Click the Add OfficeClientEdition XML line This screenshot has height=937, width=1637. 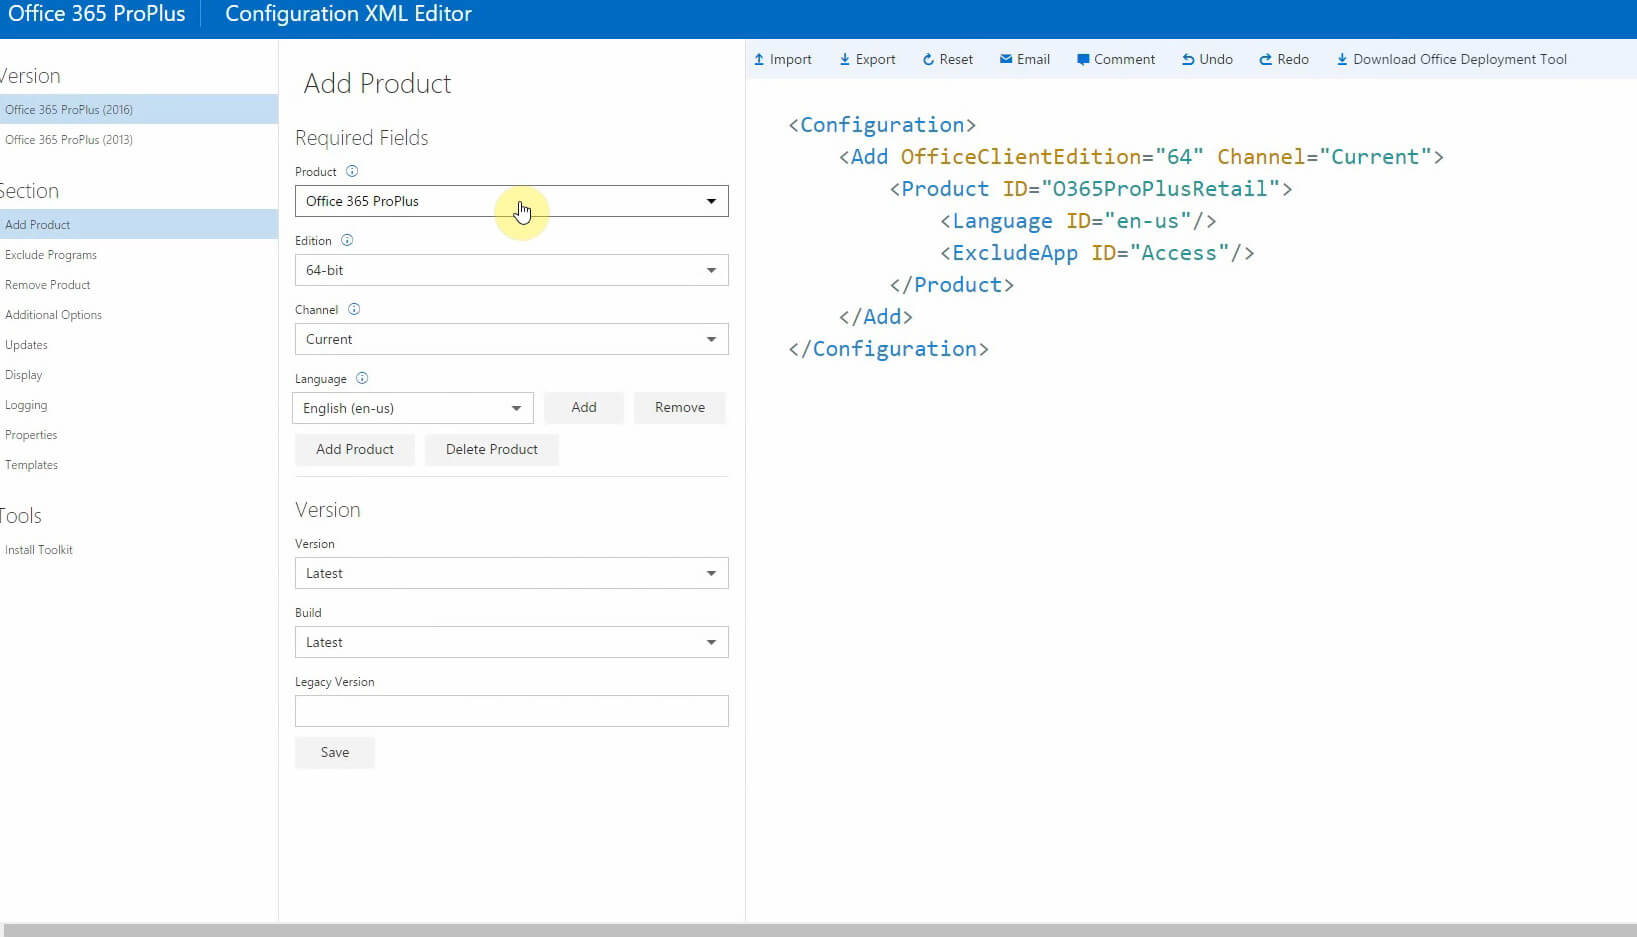1141,157
